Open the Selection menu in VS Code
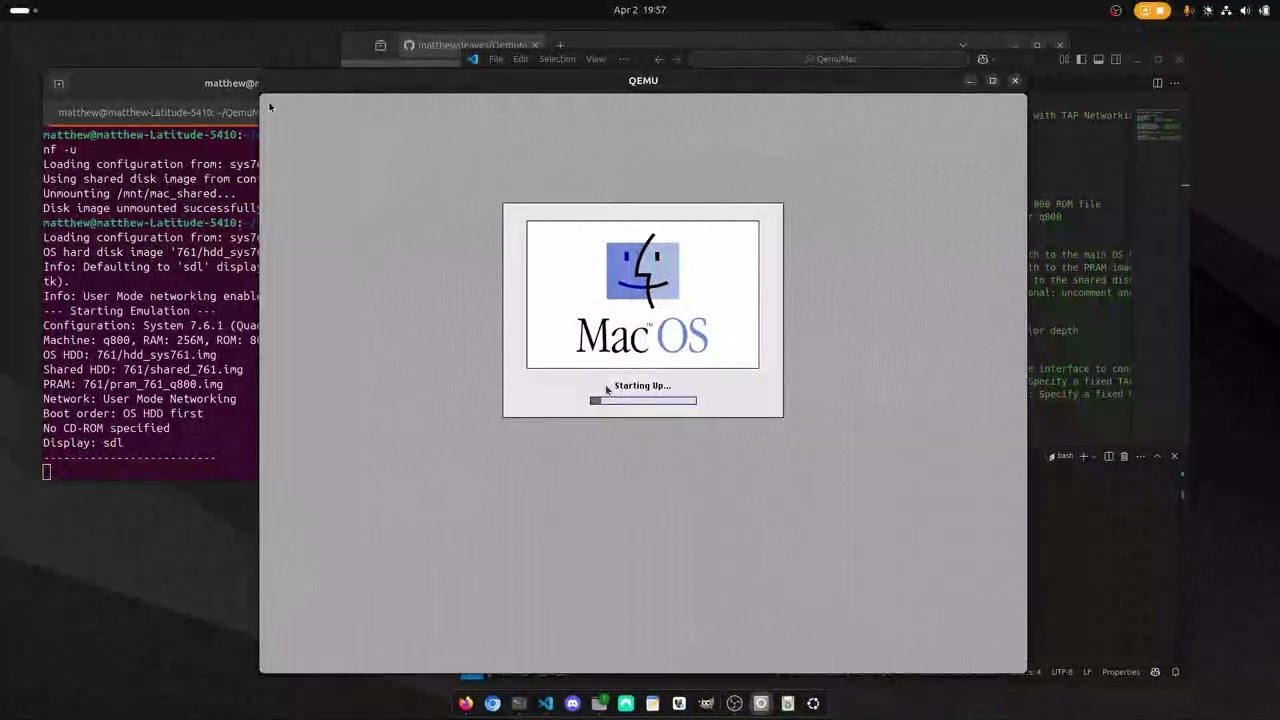 [557, 59]
